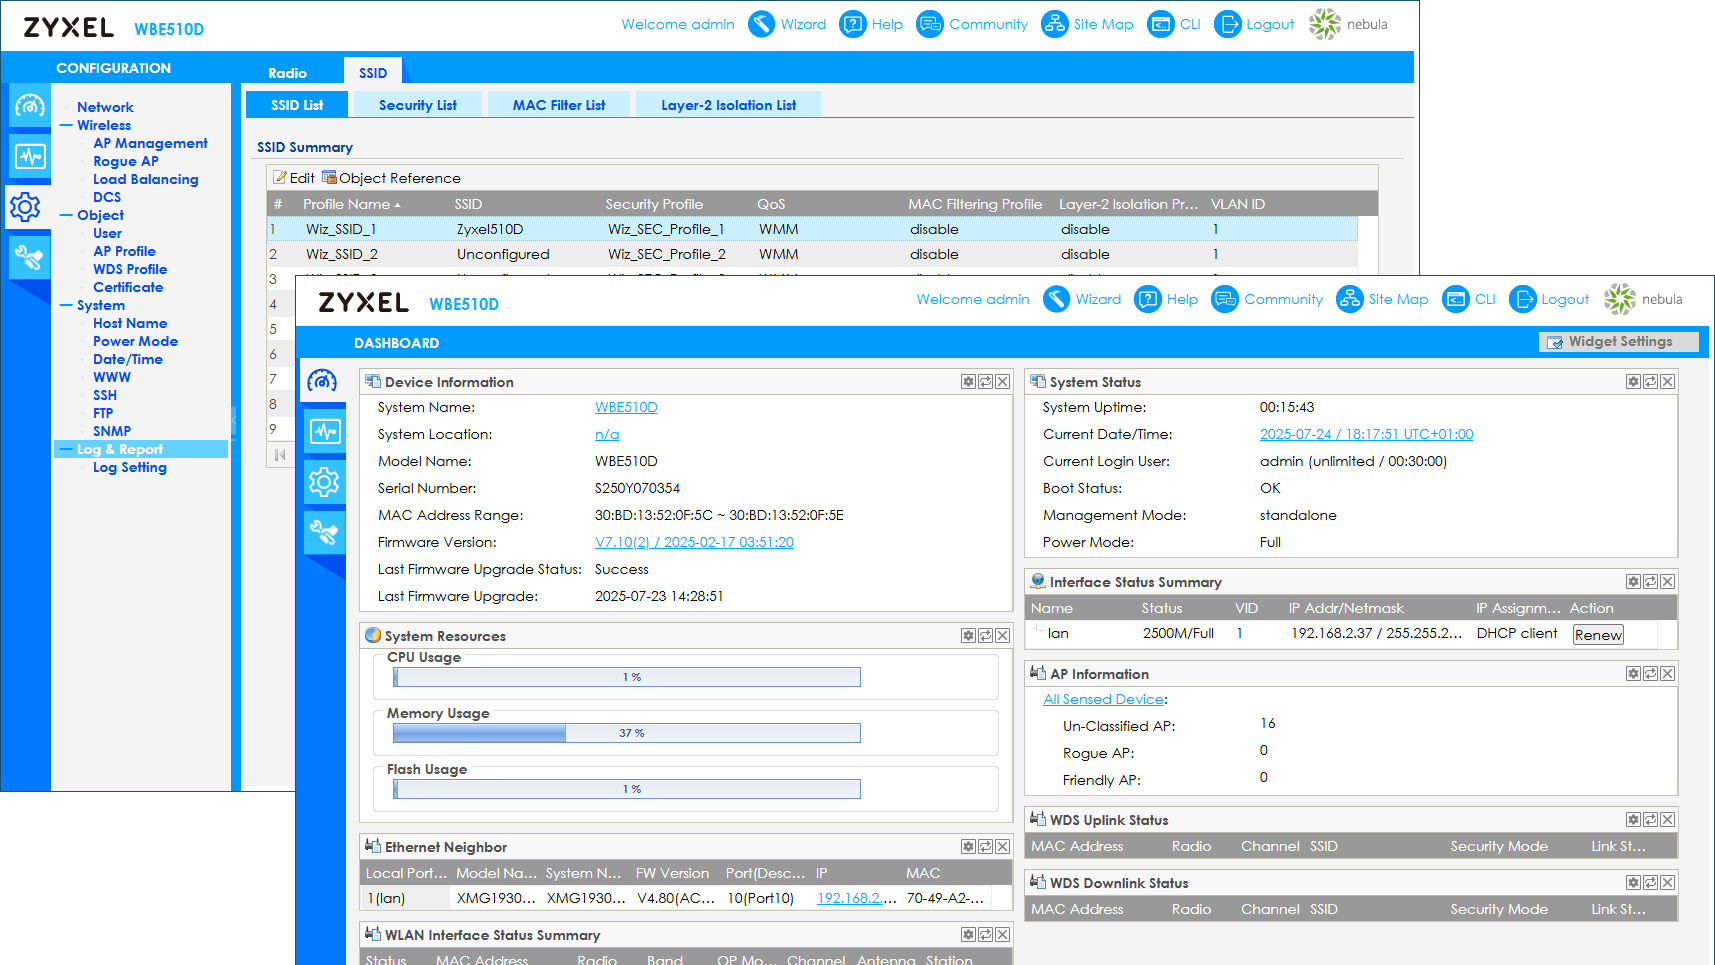Collapse the System tree node
Viewport: 1715px width, 965px height.
pyautogui.click(x=66, y=305)
